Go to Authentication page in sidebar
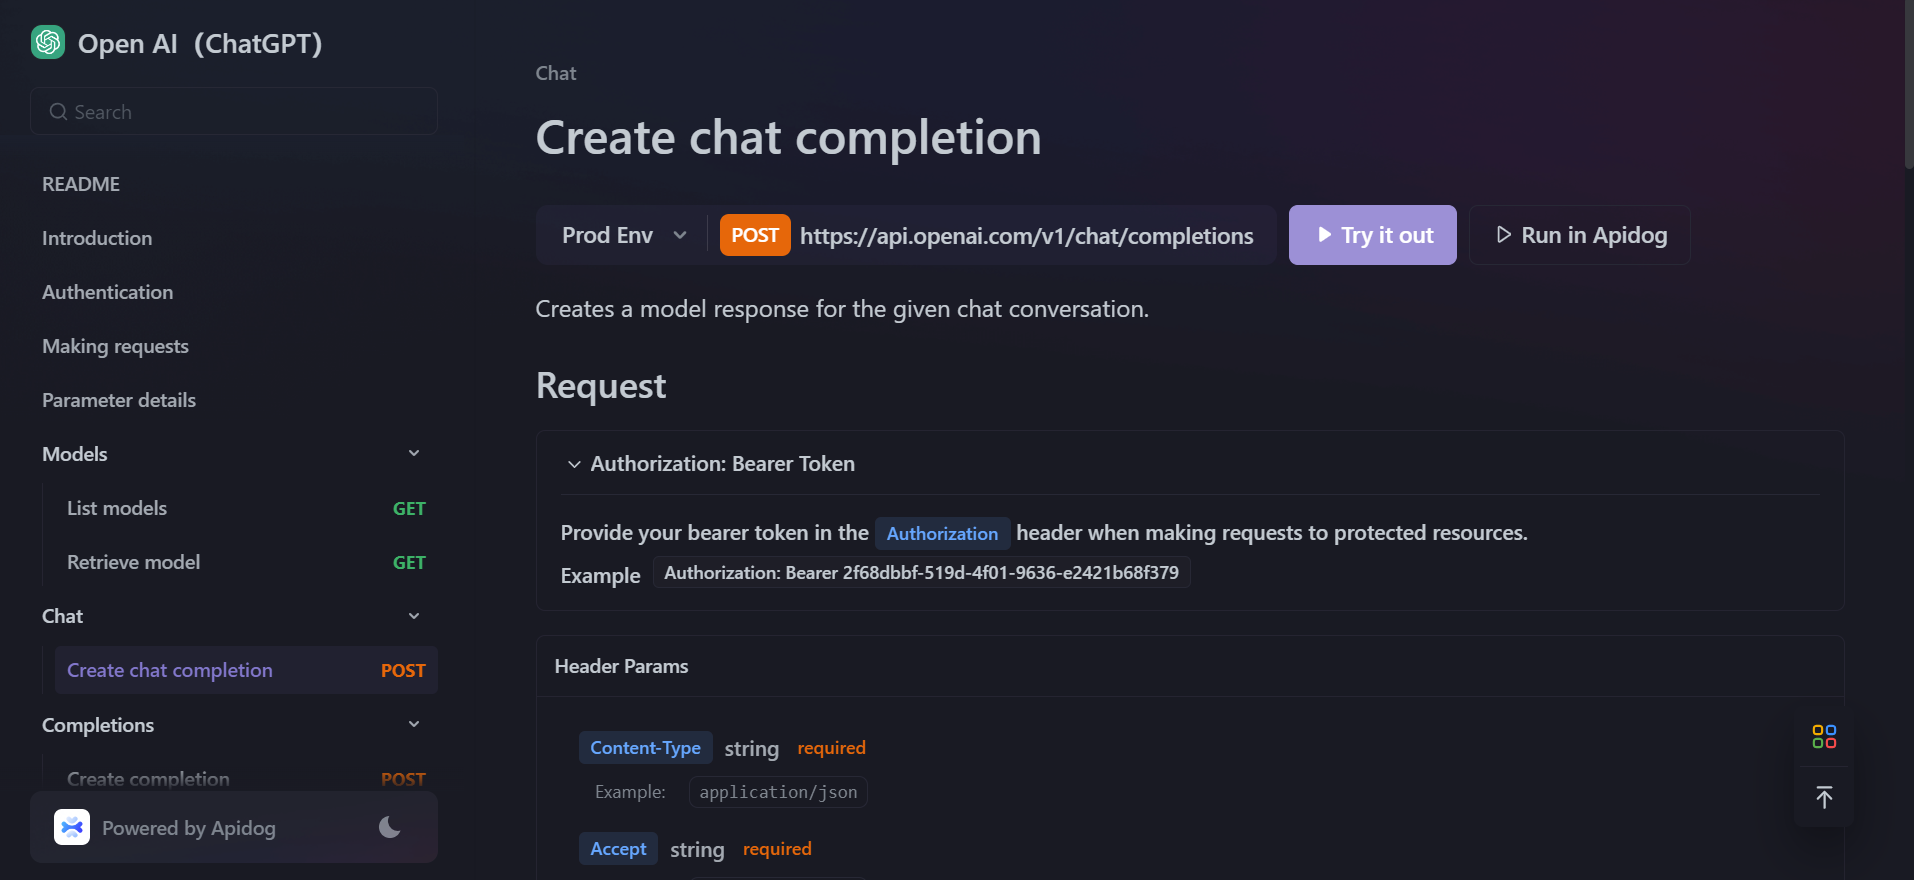 (x=108, y=292)
